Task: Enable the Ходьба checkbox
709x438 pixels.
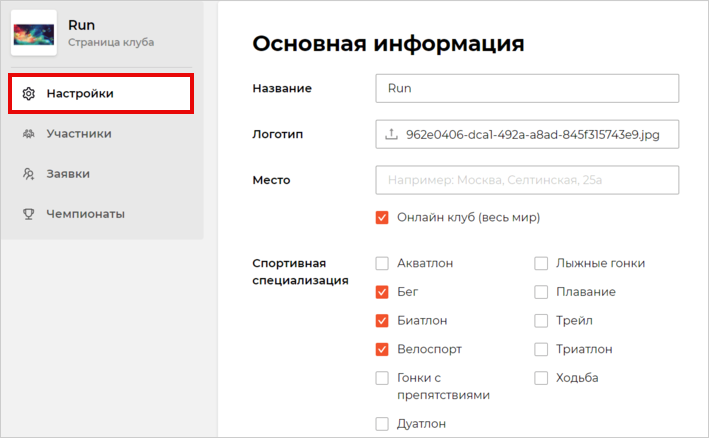Action: tap(541, 378)
